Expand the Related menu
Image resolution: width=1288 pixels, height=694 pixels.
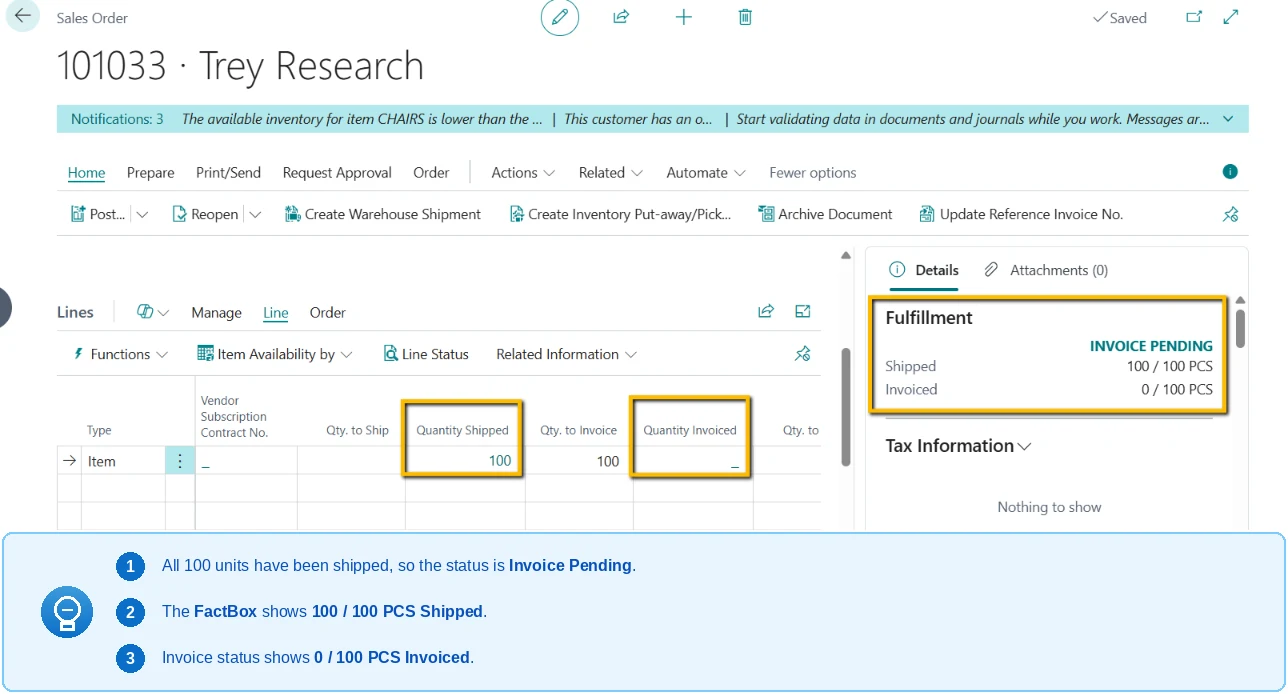point(610,172)
